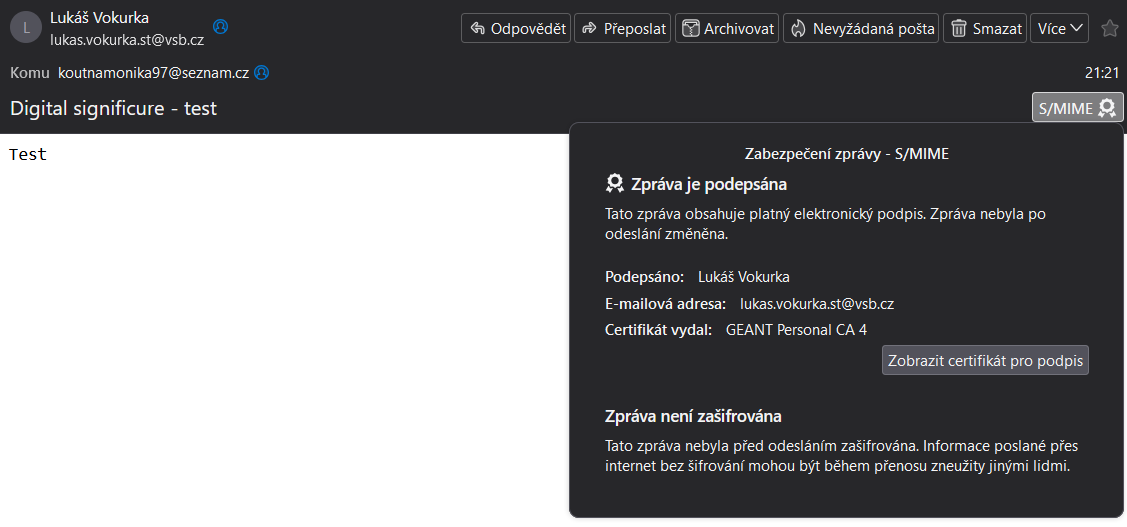This screenshot has height=527, width=1127.
Task: Click contact icon beside koutnamonika97@seznam.cz
Action: pyautogui.click(x=262, y=73)
